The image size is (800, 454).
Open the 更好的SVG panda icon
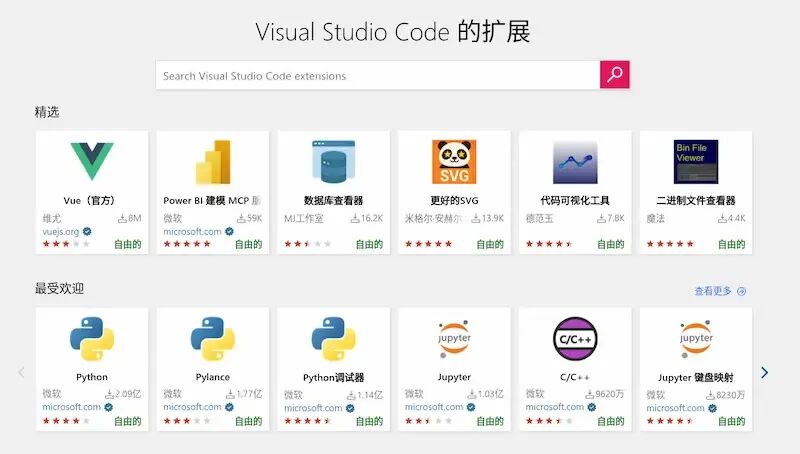click(x=454, y=162)
